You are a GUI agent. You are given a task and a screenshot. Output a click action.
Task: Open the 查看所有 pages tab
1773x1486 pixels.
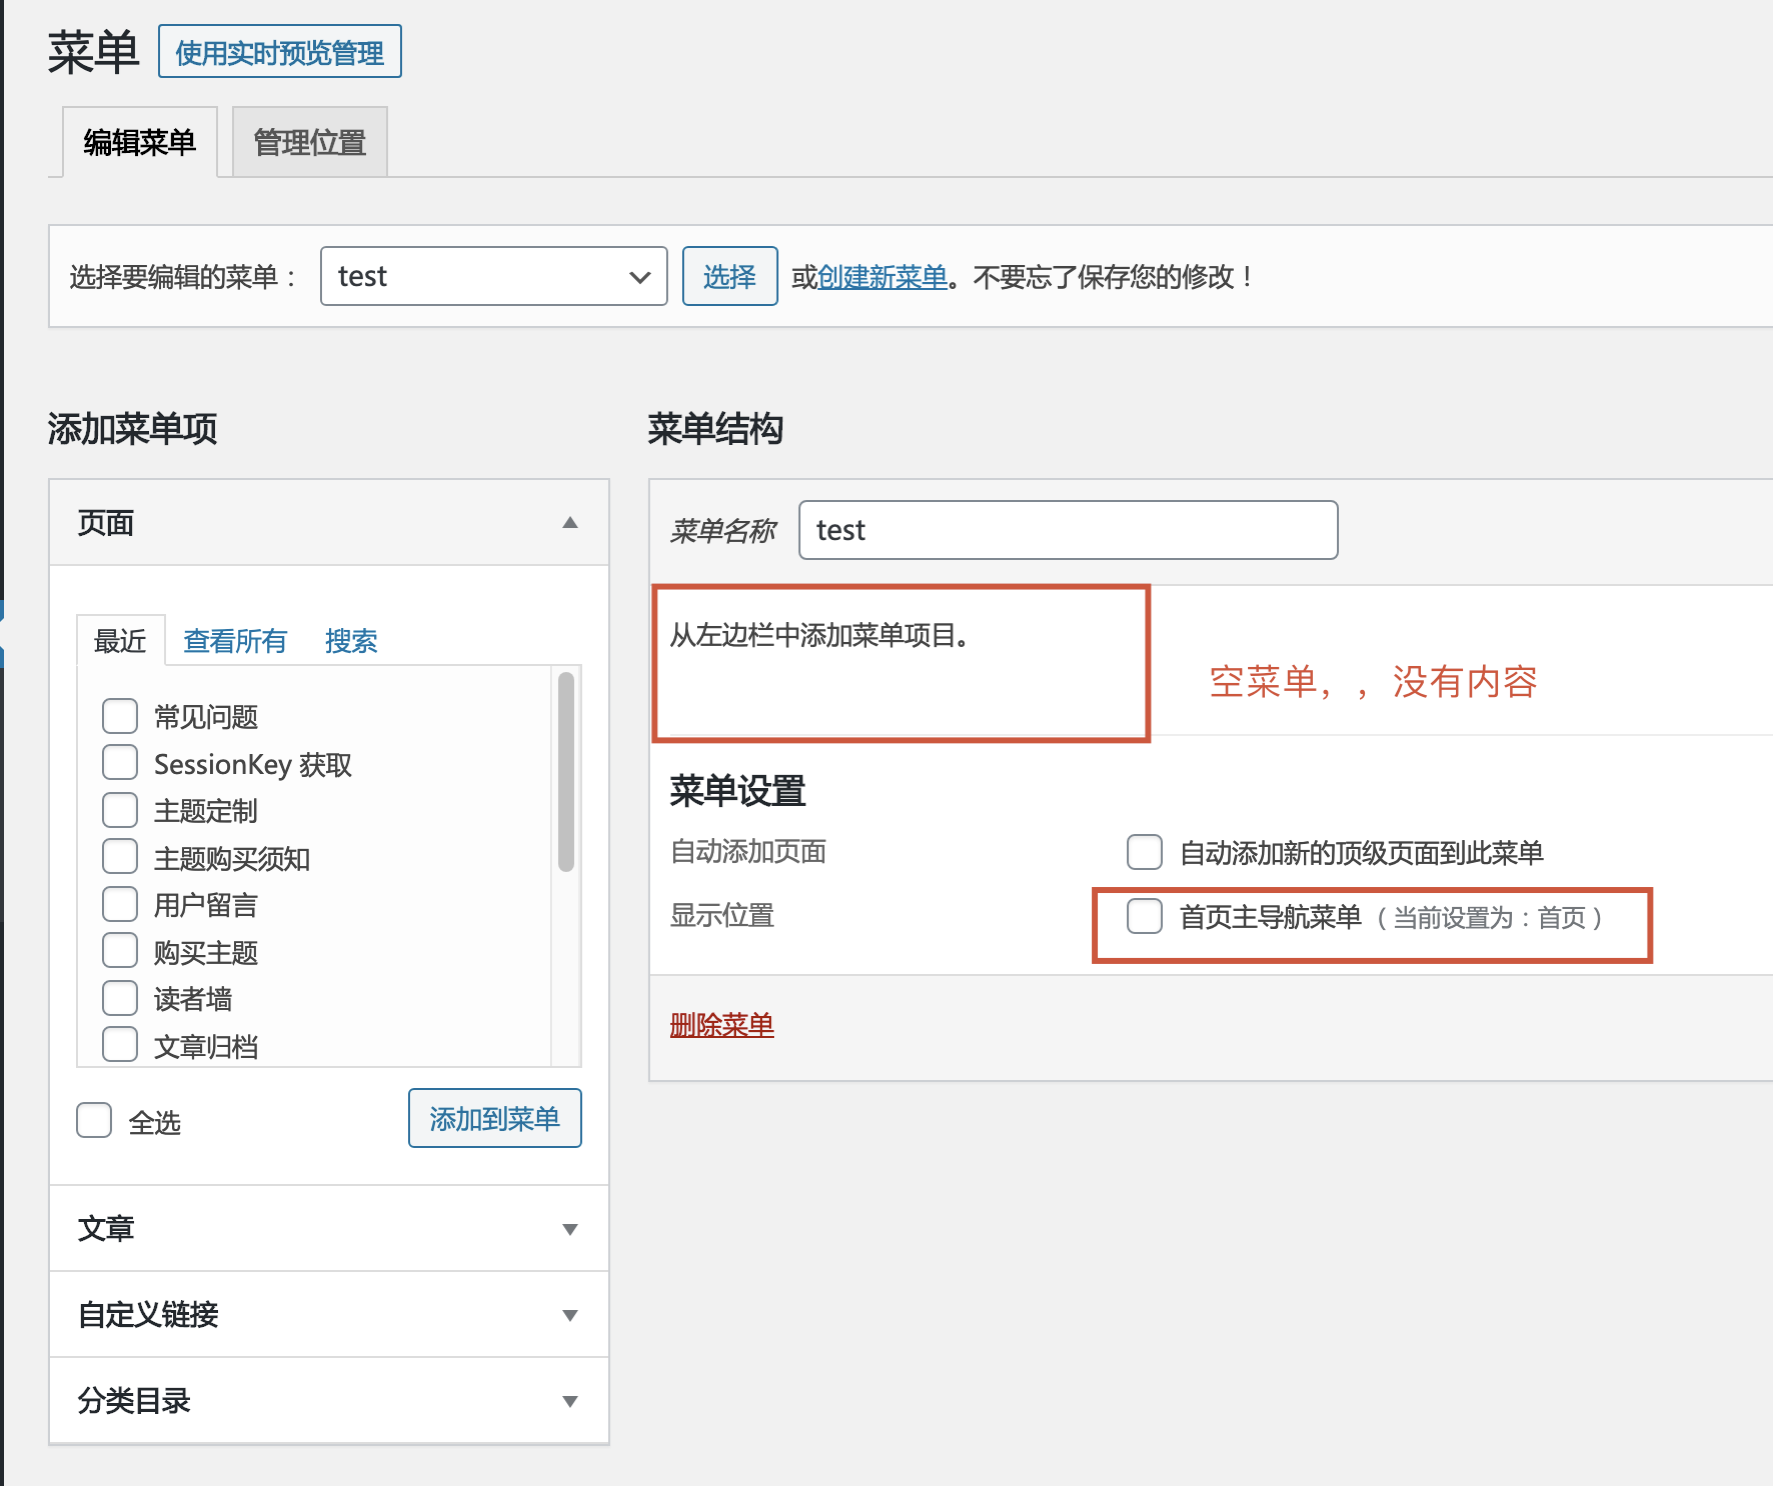click(x=235, y=641)
